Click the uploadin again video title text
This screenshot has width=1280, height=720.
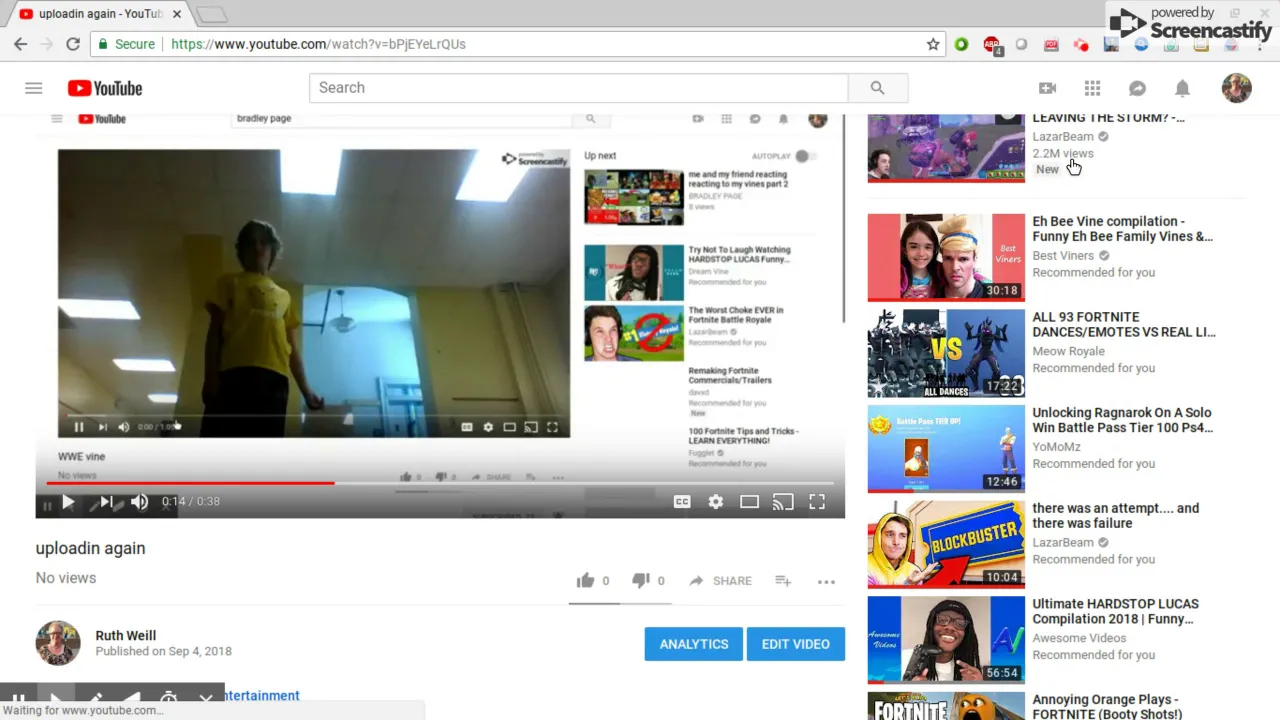click(x=90, y=548)
